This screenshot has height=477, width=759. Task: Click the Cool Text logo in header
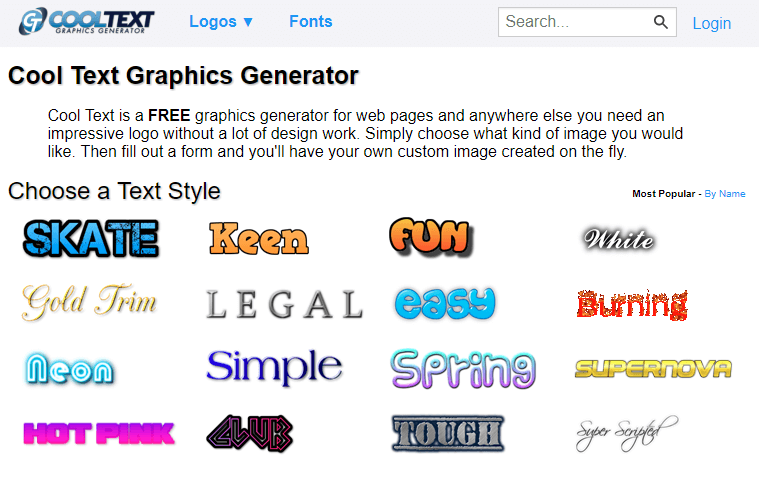(x=89, y=21)
